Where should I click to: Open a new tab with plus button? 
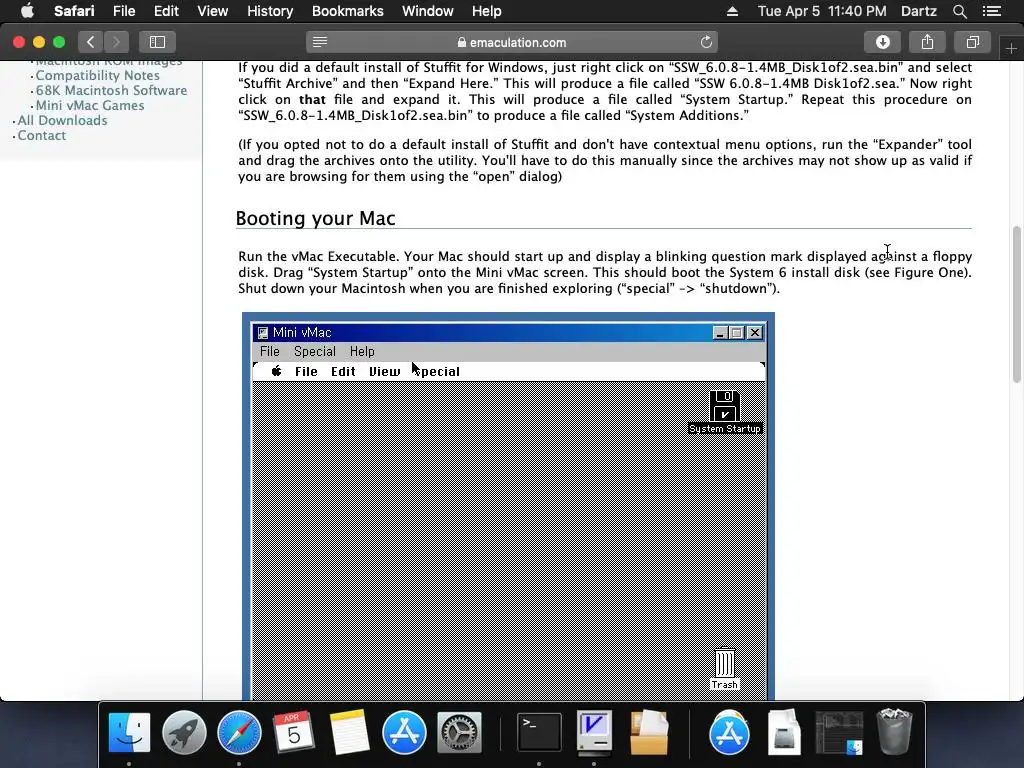coord(1011,48)
